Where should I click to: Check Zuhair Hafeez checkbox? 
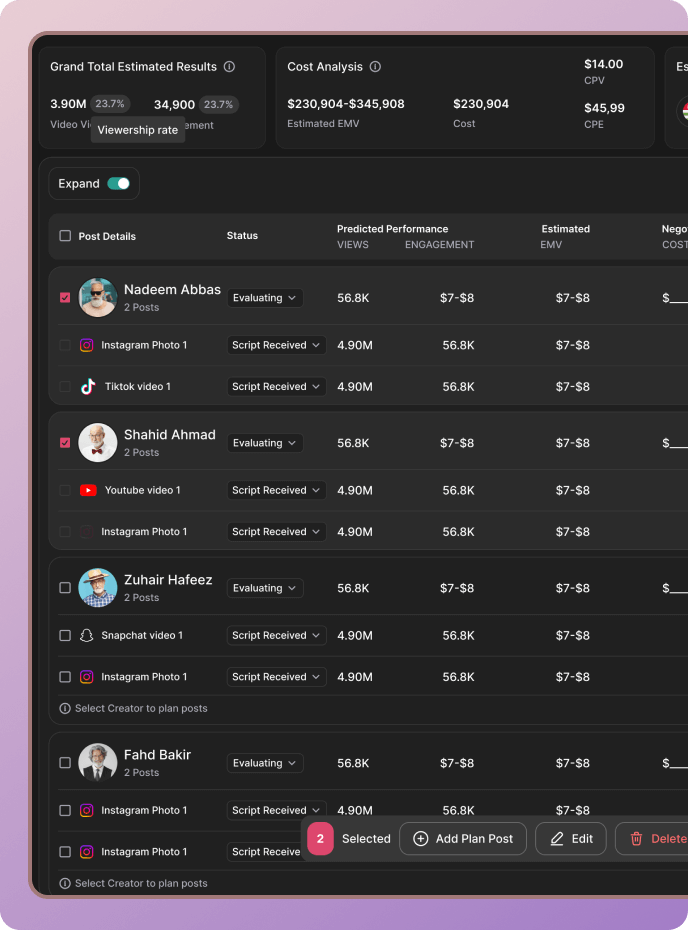[x=65, y=588]
